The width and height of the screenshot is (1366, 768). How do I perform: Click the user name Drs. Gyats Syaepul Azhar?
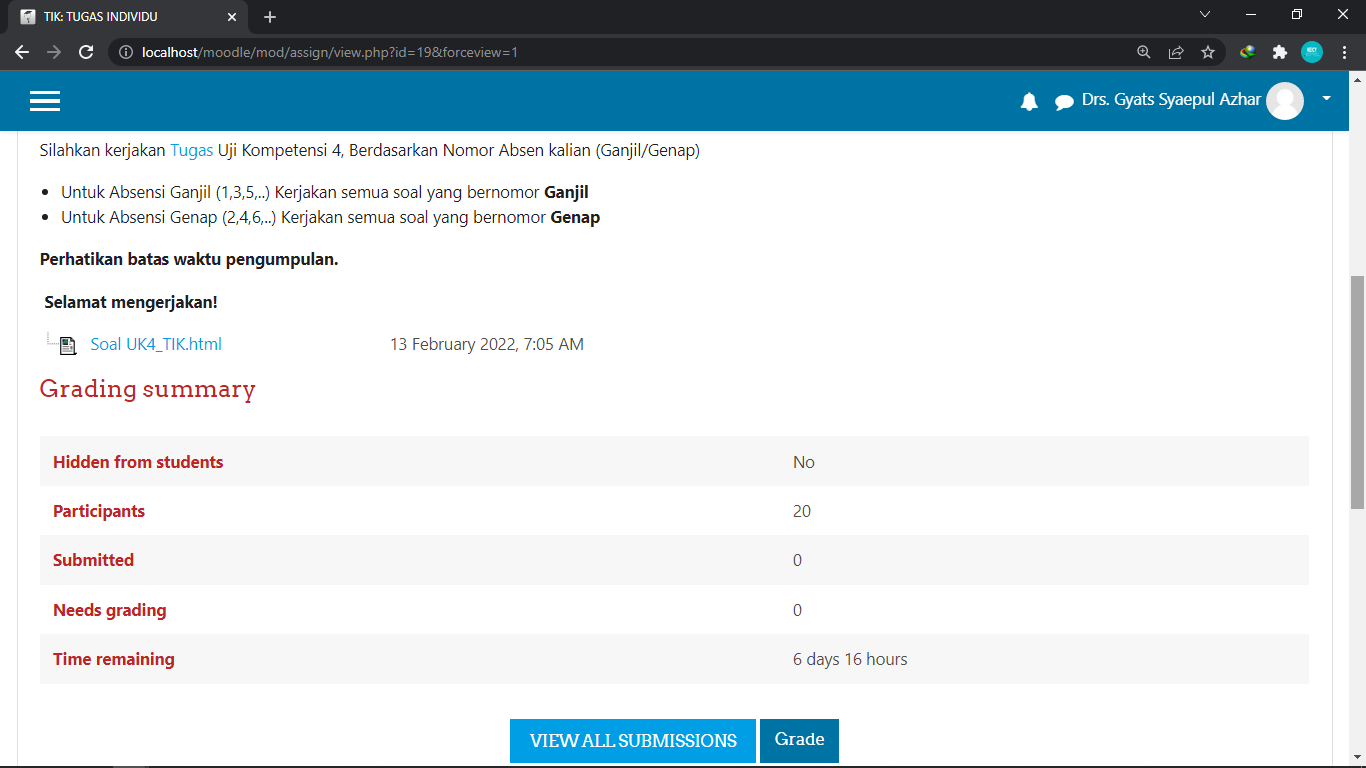point(1171,100)
